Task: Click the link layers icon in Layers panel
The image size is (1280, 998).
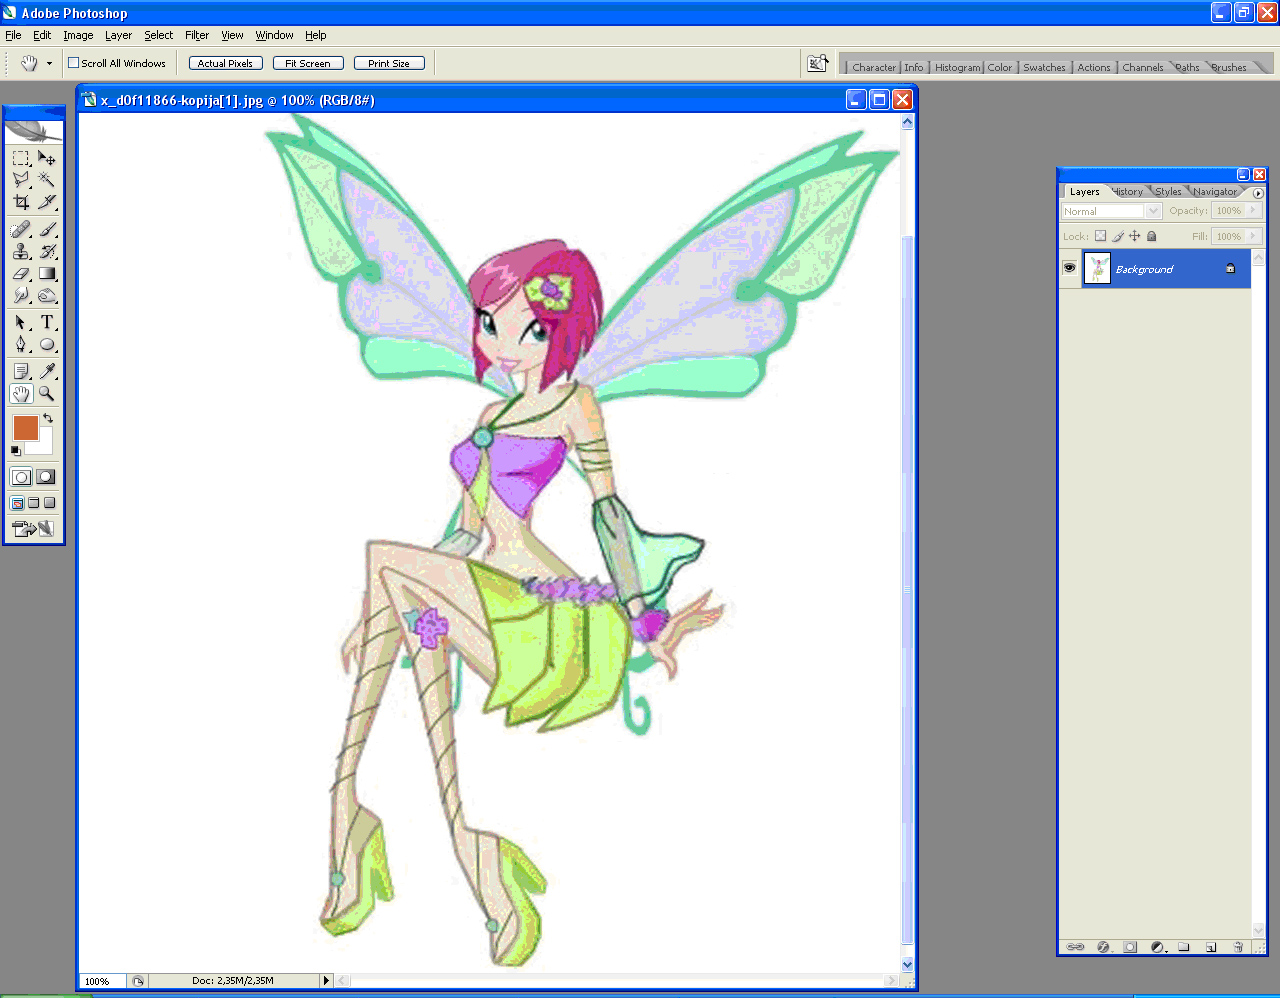Action: [x=1075, y=946]
